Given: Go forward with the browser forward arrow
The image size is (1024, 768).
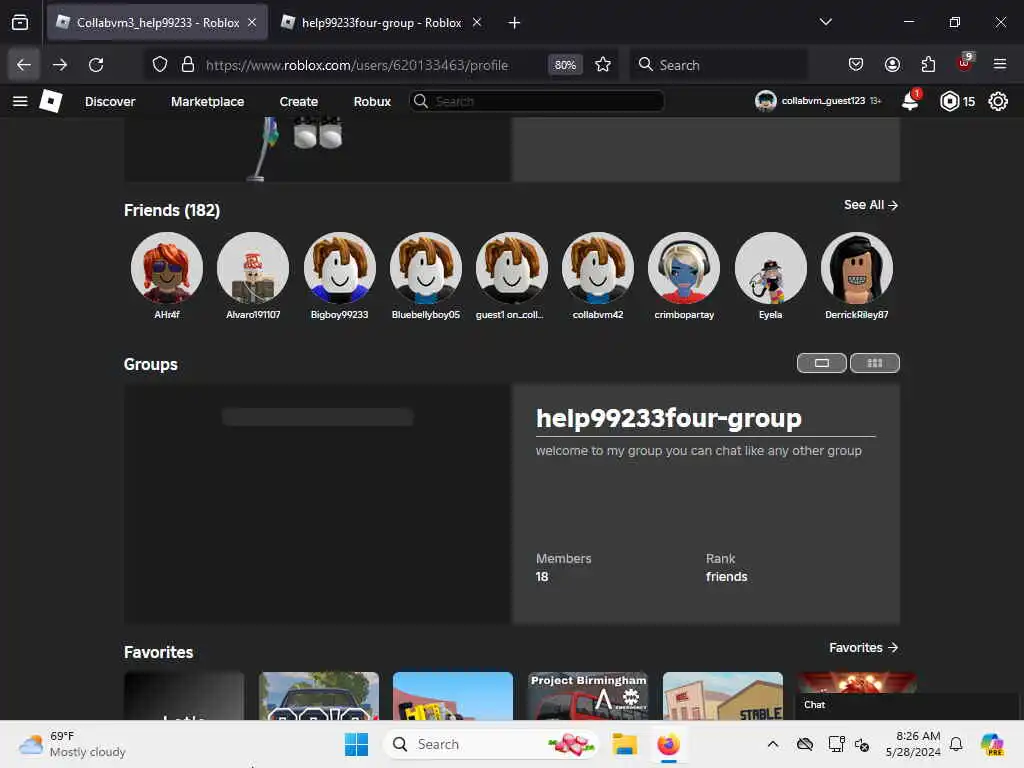Looking at the screenshot, I should click(60, 65).
